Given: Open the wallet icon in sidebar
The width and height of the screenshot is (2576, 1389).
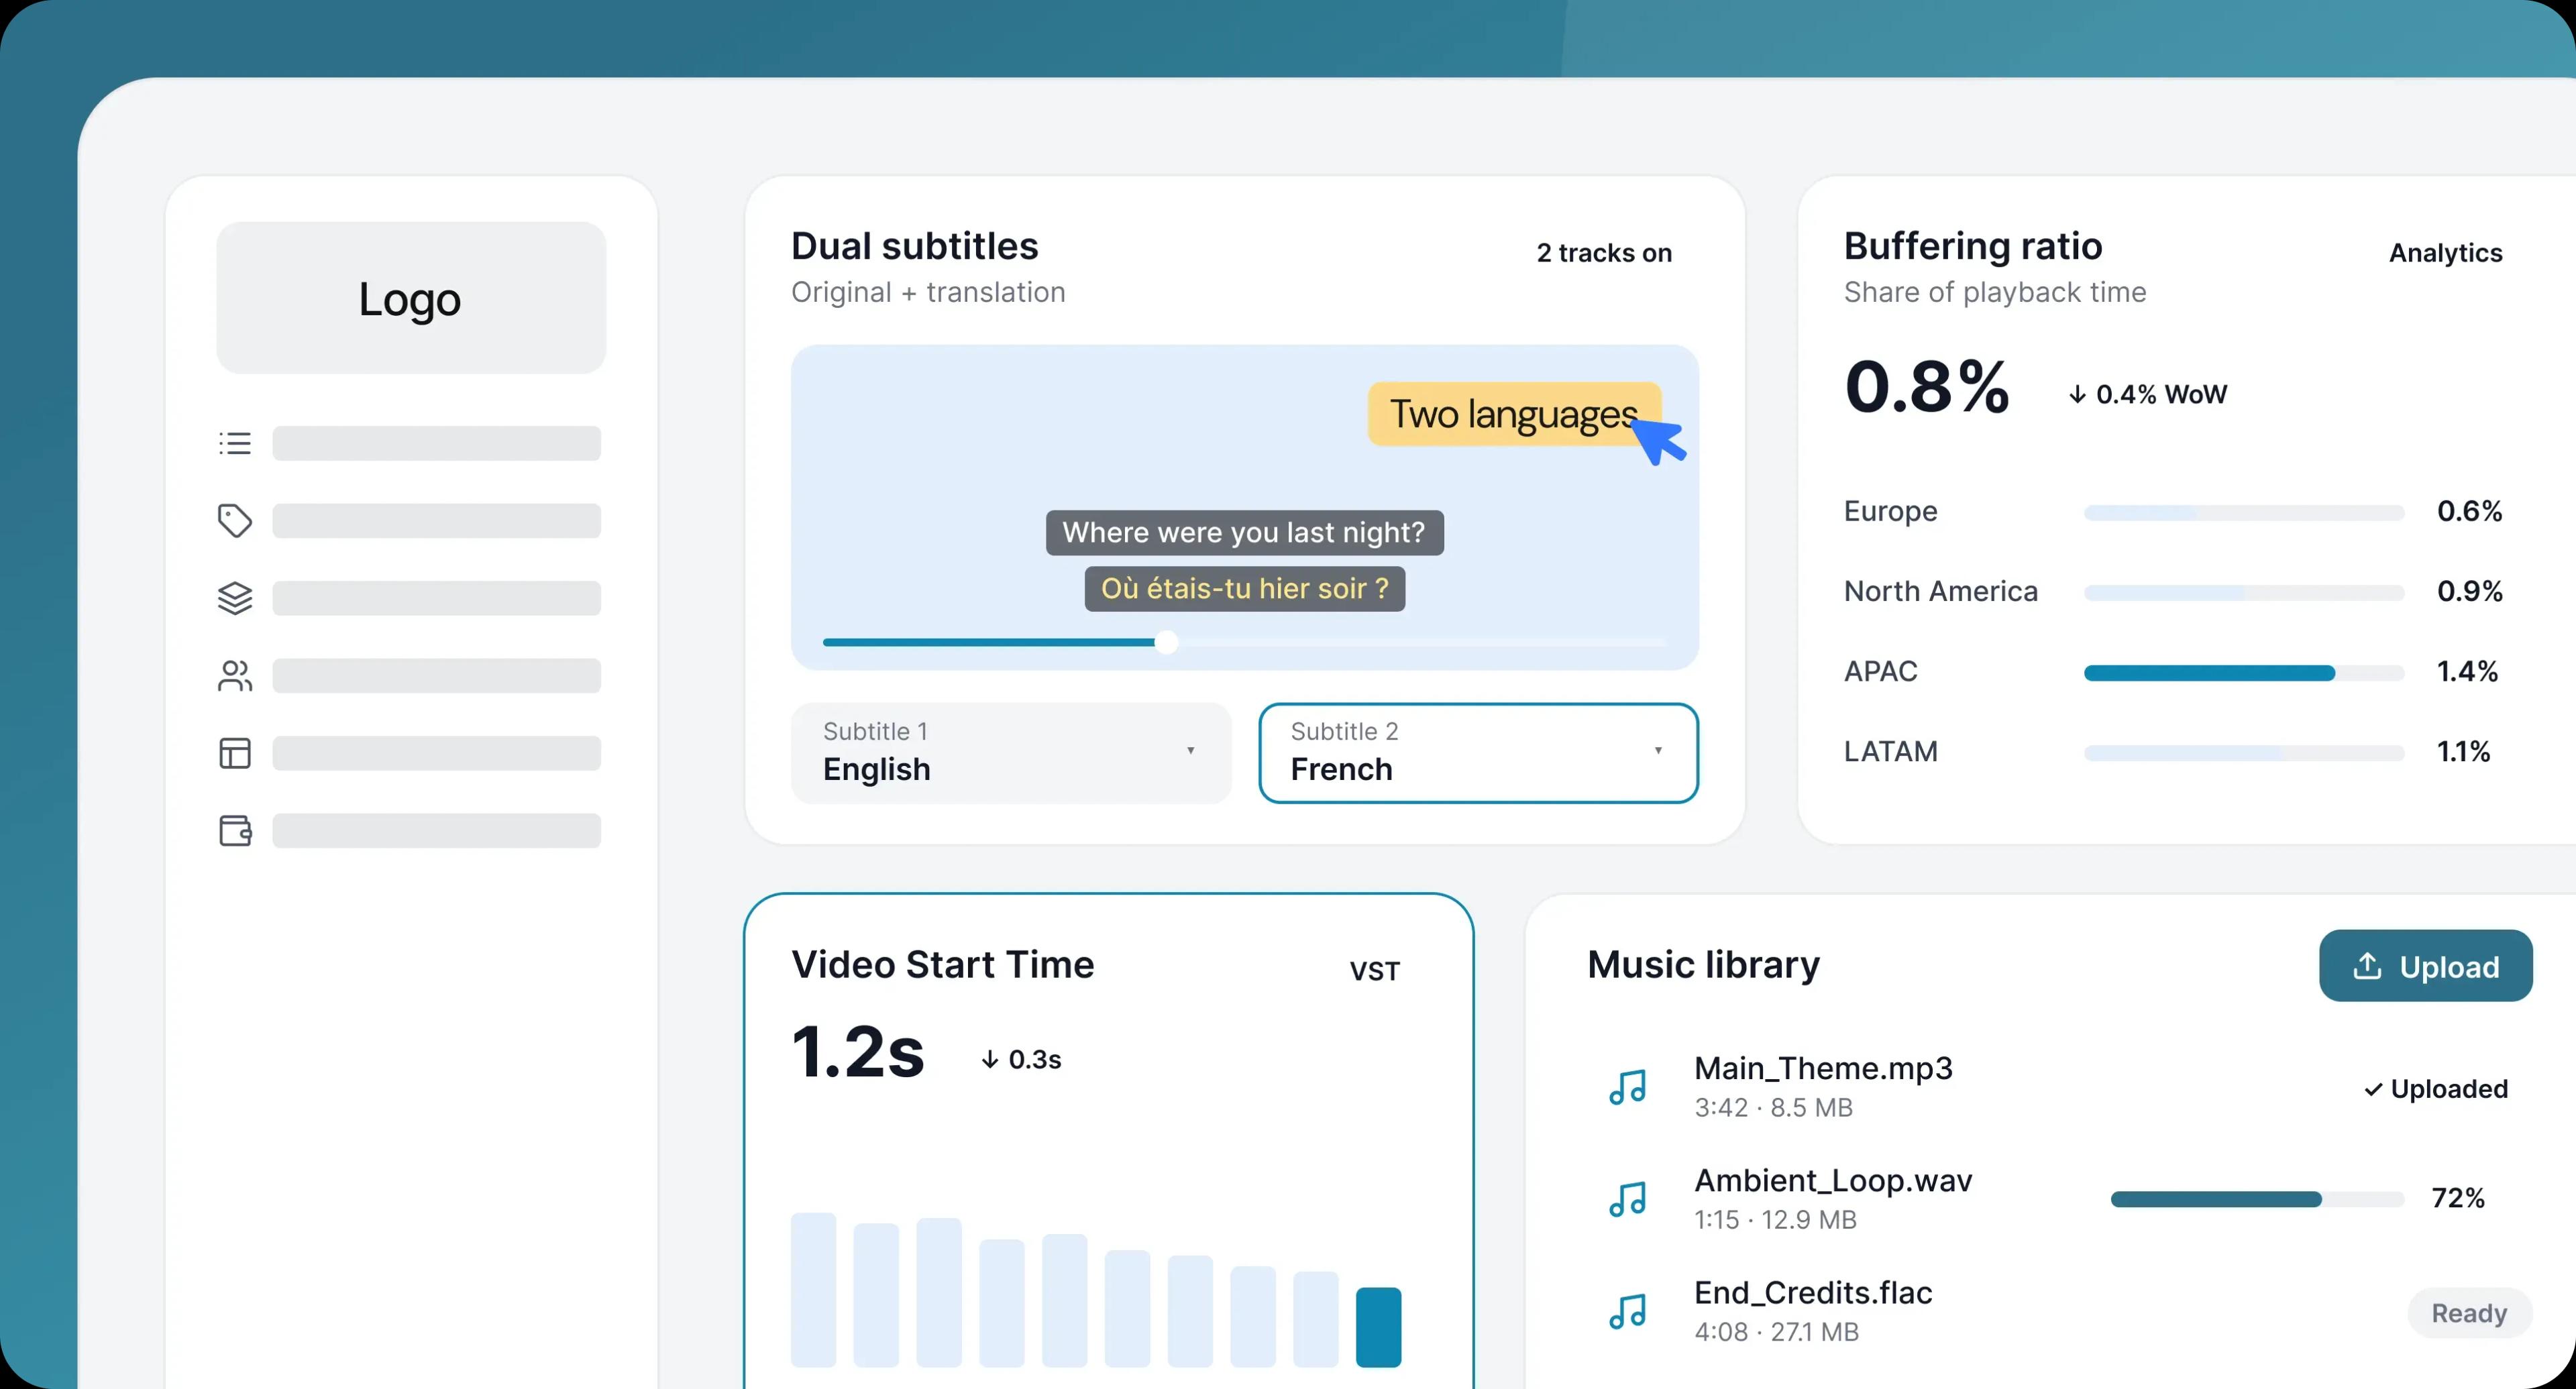Looking at the screenshot, I should coord(235,831).
